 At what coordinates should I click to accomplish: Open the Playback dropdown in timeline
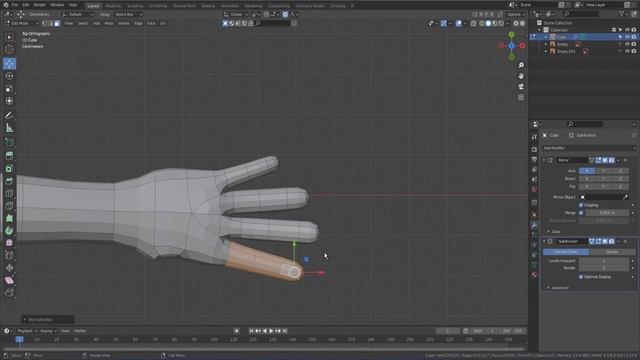27,331
